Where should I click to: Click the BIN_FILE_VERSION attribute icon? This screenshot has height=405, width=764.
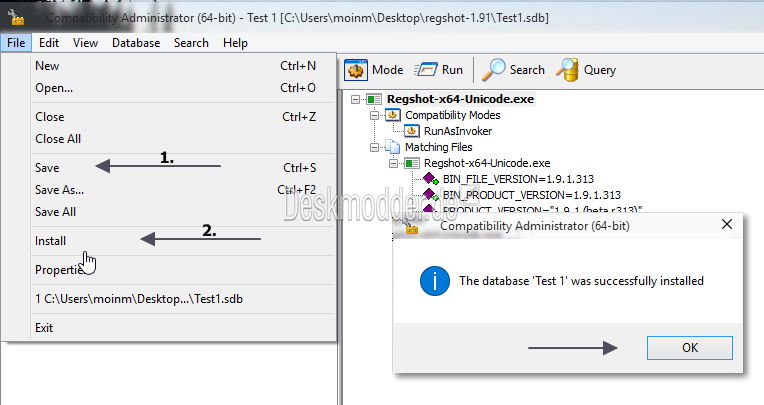coord(431,179)
